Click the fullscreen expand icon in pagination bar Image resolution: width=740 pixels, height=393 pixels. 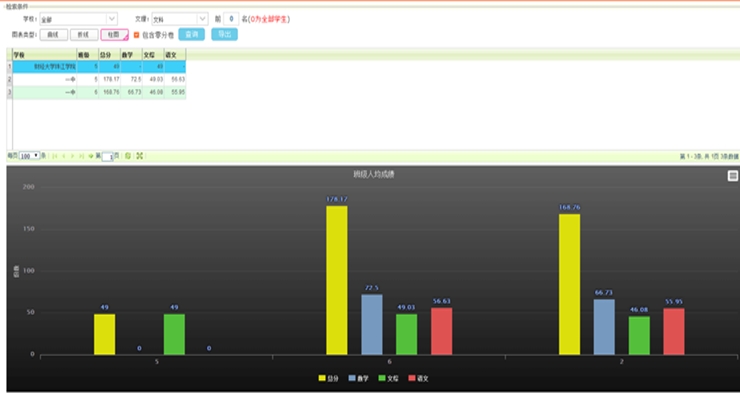pyautogui.click(x=140, y=156)
